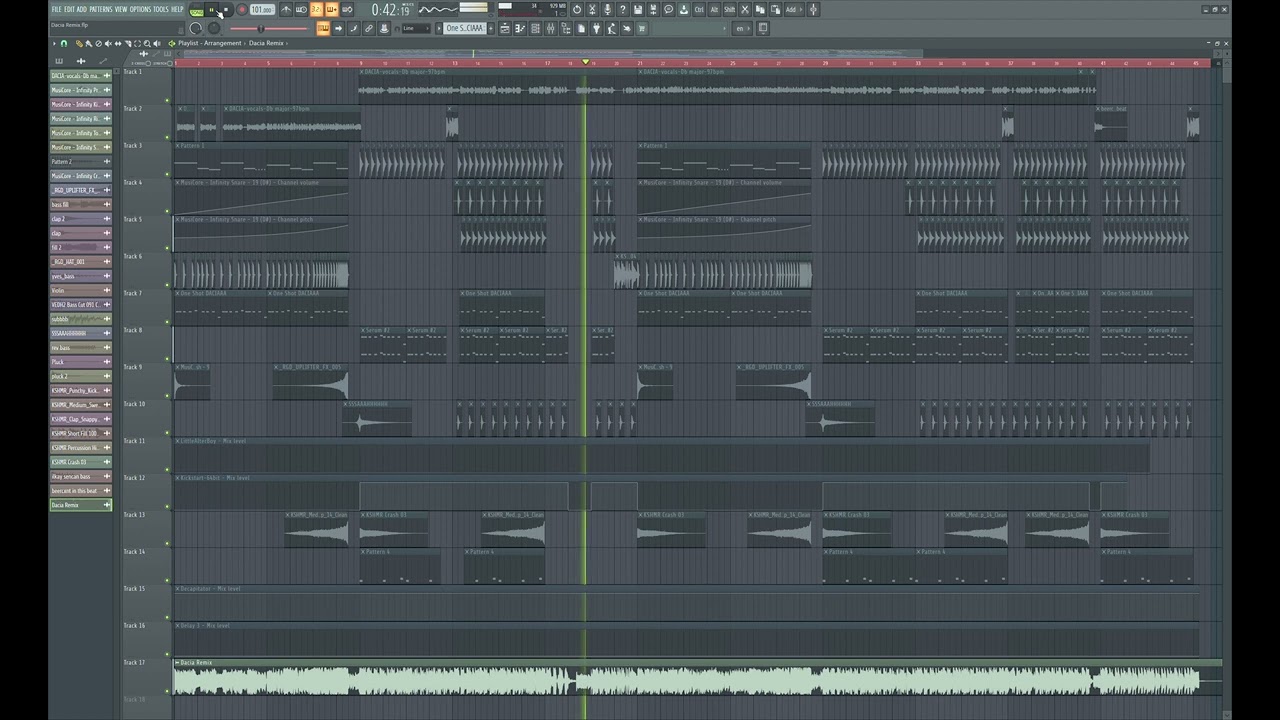The height and width of the screenshot is (720, 1280).
Task: Click the help question mark icon
Action: (x=623, y=10)
